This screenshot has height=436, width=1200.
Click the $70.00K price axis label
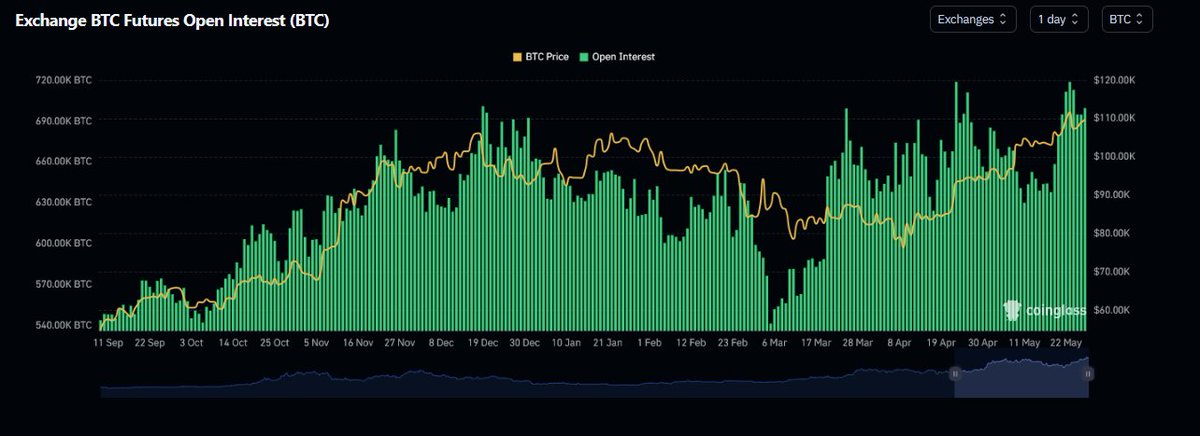(1111, 272)
